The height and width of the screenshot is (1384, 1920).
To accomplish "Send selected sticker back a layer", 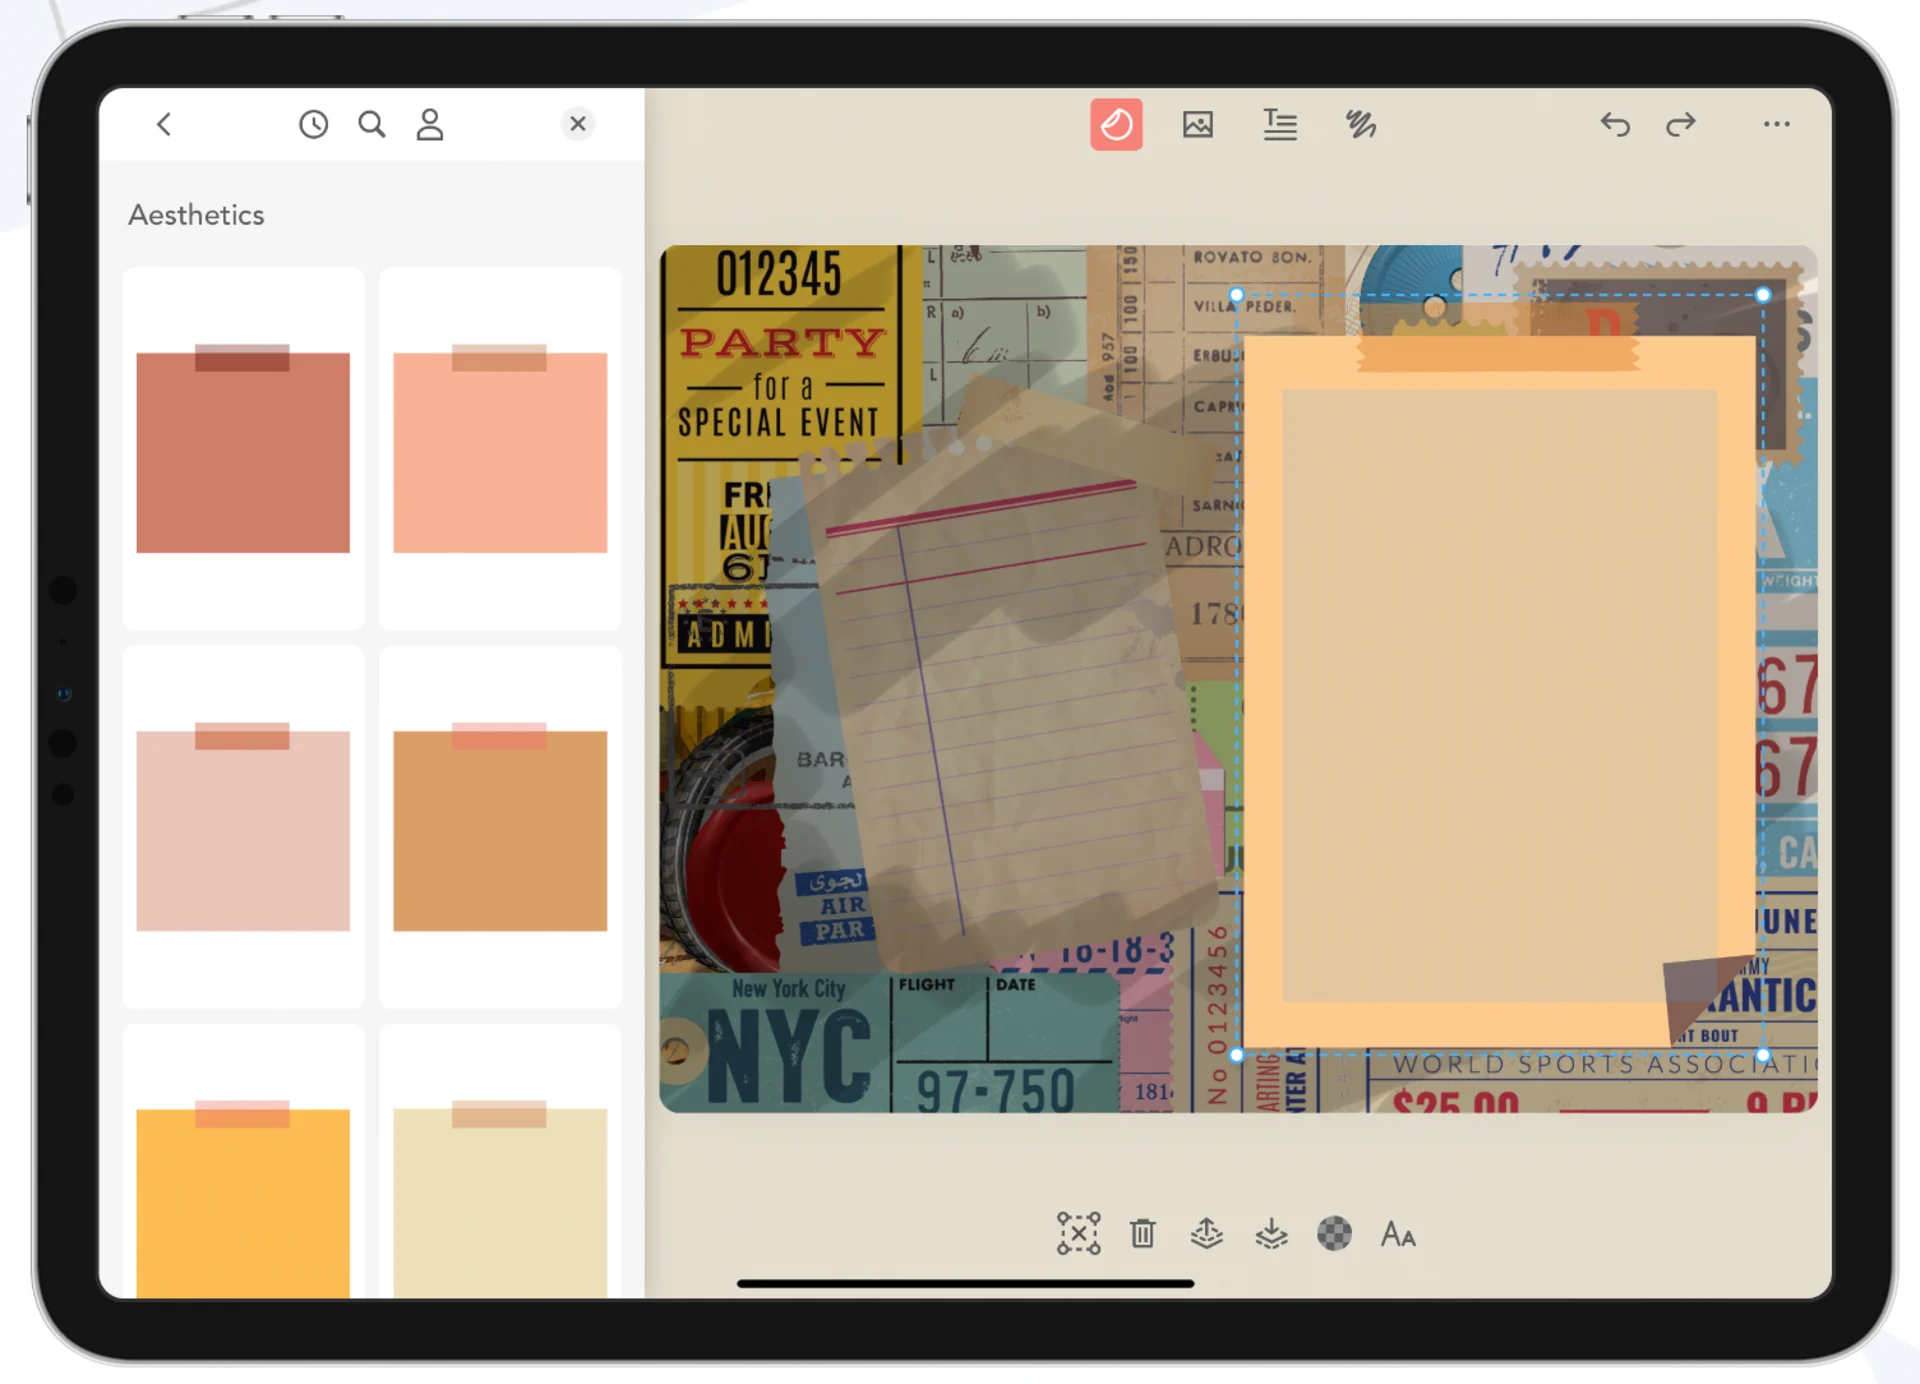I will pyautogui.click(x=1270, y=1233).
